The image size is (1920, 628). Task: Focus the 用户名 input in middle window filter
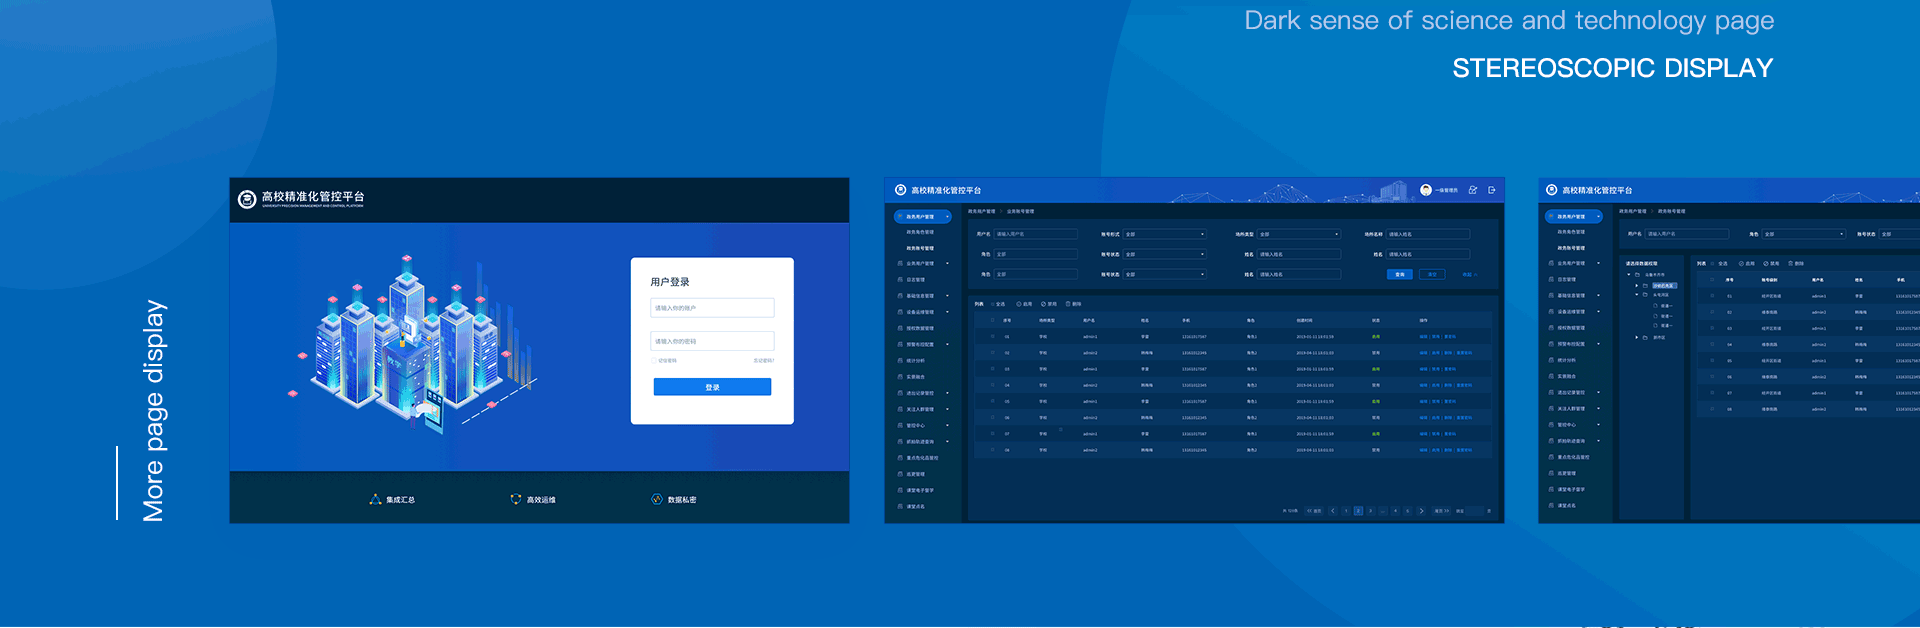pos(1036,234)
